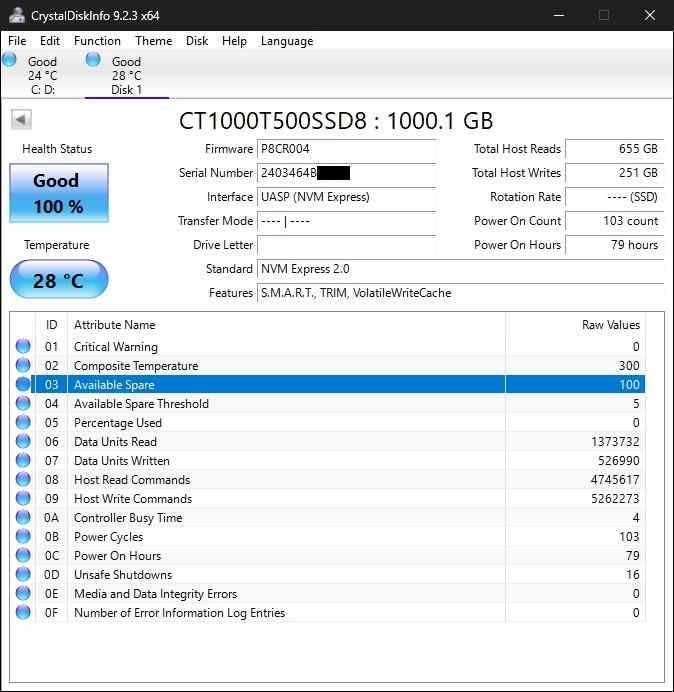
Task: Click the blue orb beside Critical Warning
Action: [x=23, y=346]
